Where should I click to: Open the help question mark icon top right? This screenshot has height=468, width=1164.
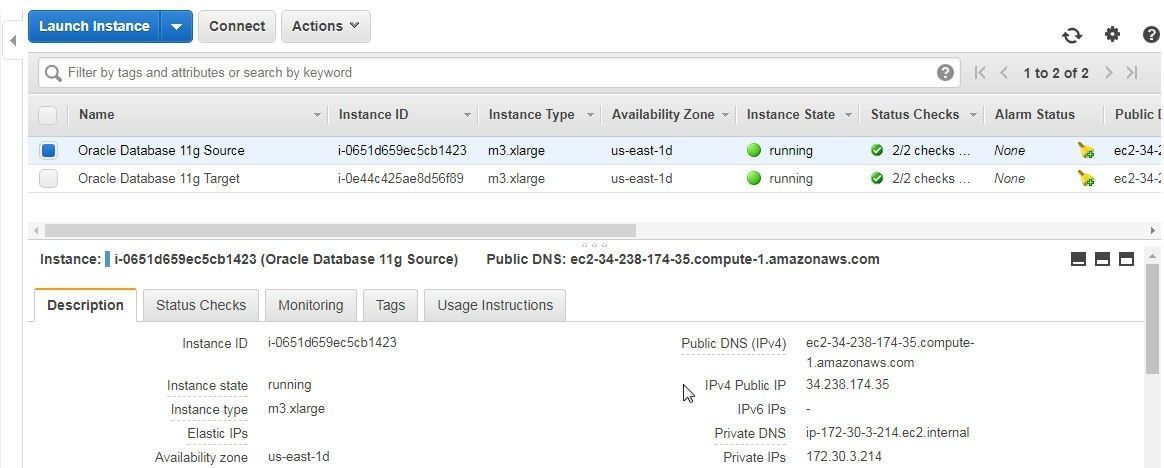click(1151, 34)
